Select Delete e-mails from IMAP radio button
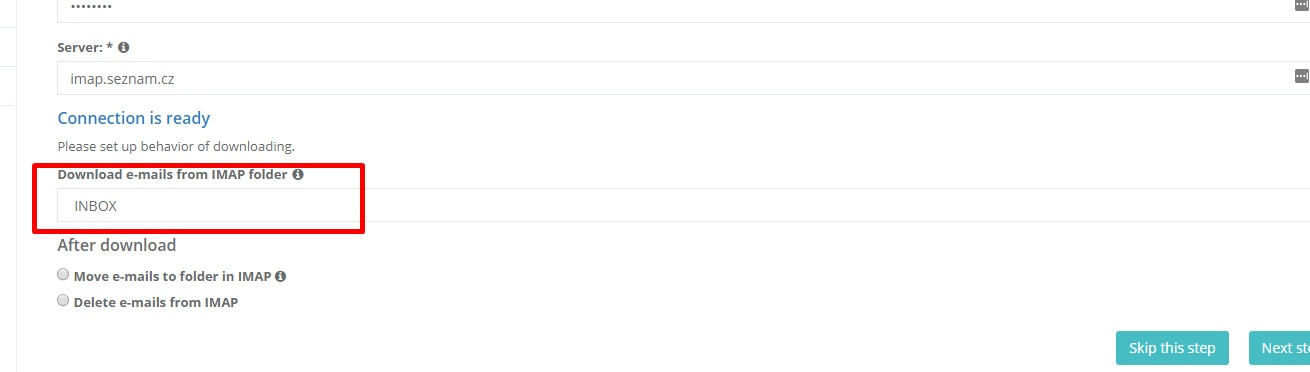The height and width of the screenshot is (372, 1310). coord(64,300)
